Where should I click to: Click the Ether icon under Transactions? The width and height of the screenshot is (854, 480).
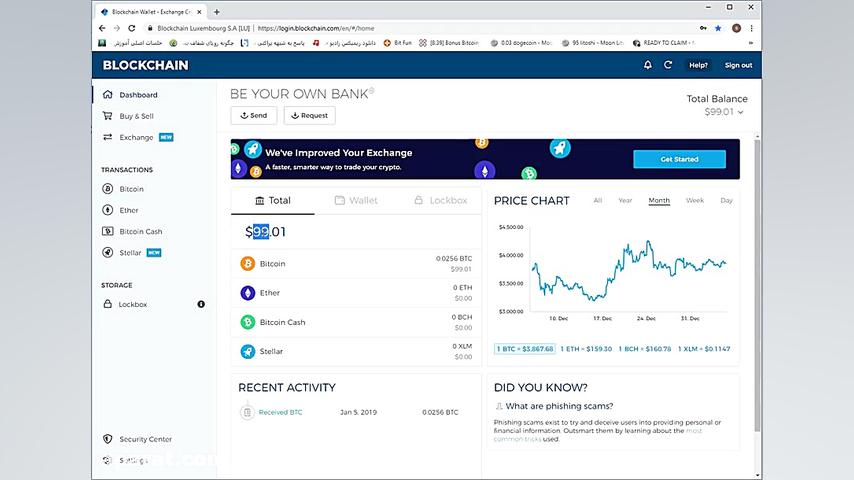(108, 210)
